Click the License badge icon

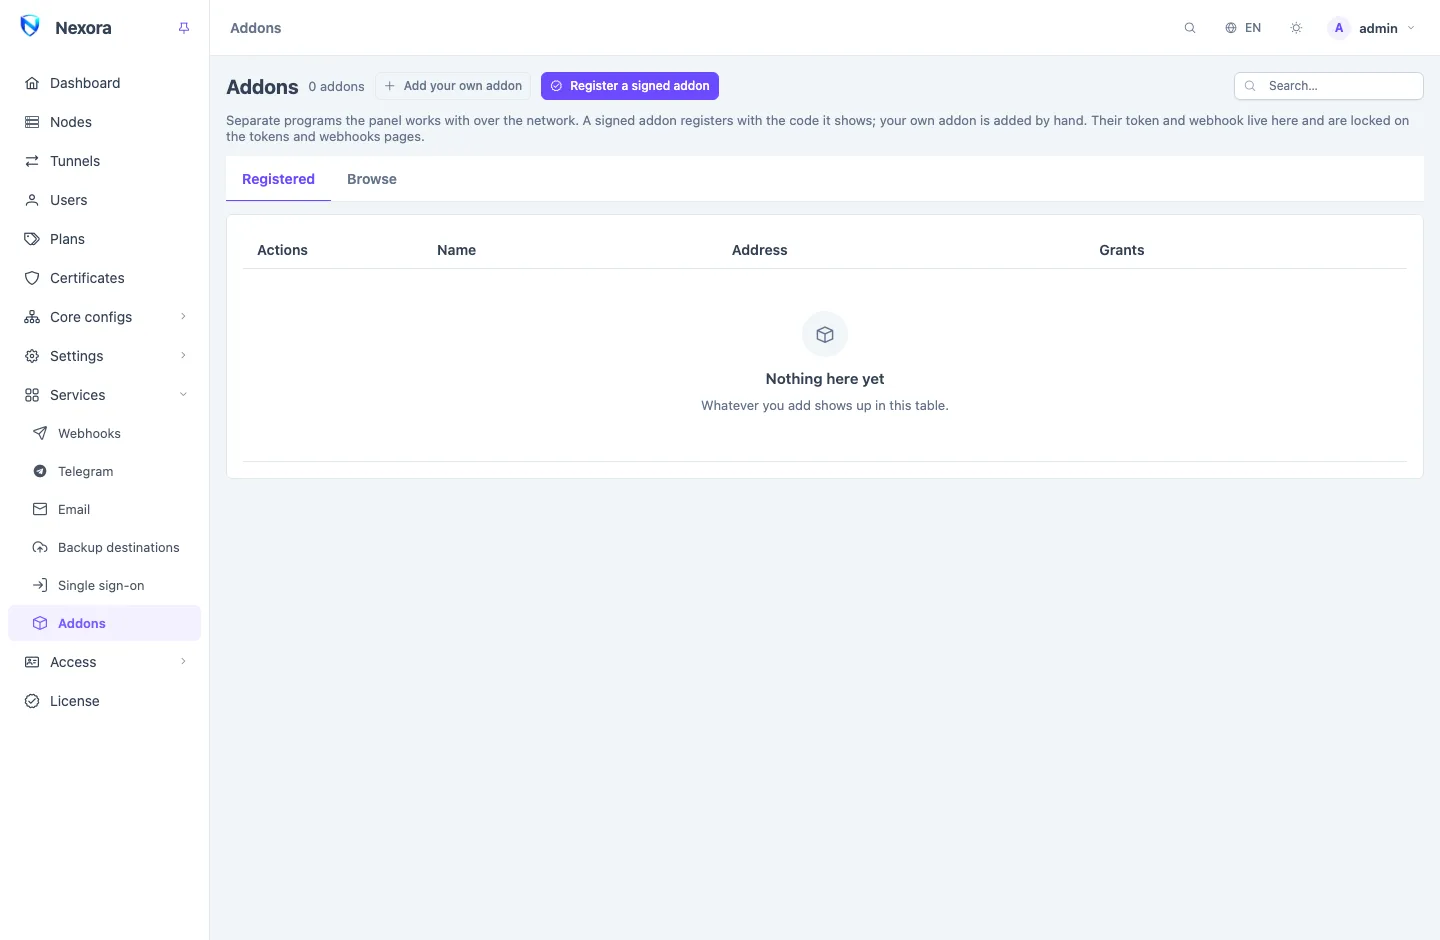click(x=32, y=701)
